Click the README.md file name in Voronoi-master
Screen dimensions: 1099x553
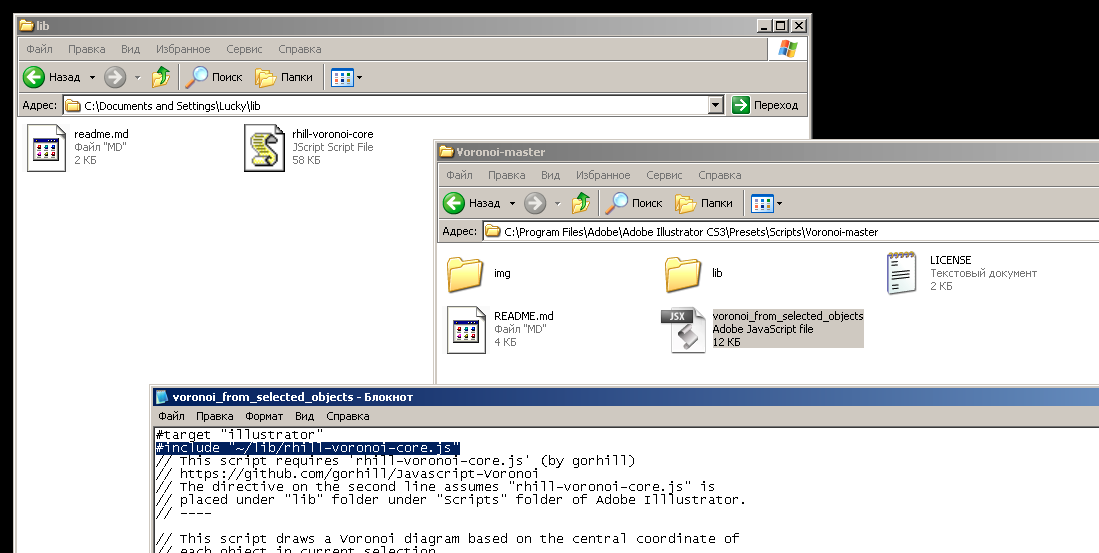tap(524, 316)
